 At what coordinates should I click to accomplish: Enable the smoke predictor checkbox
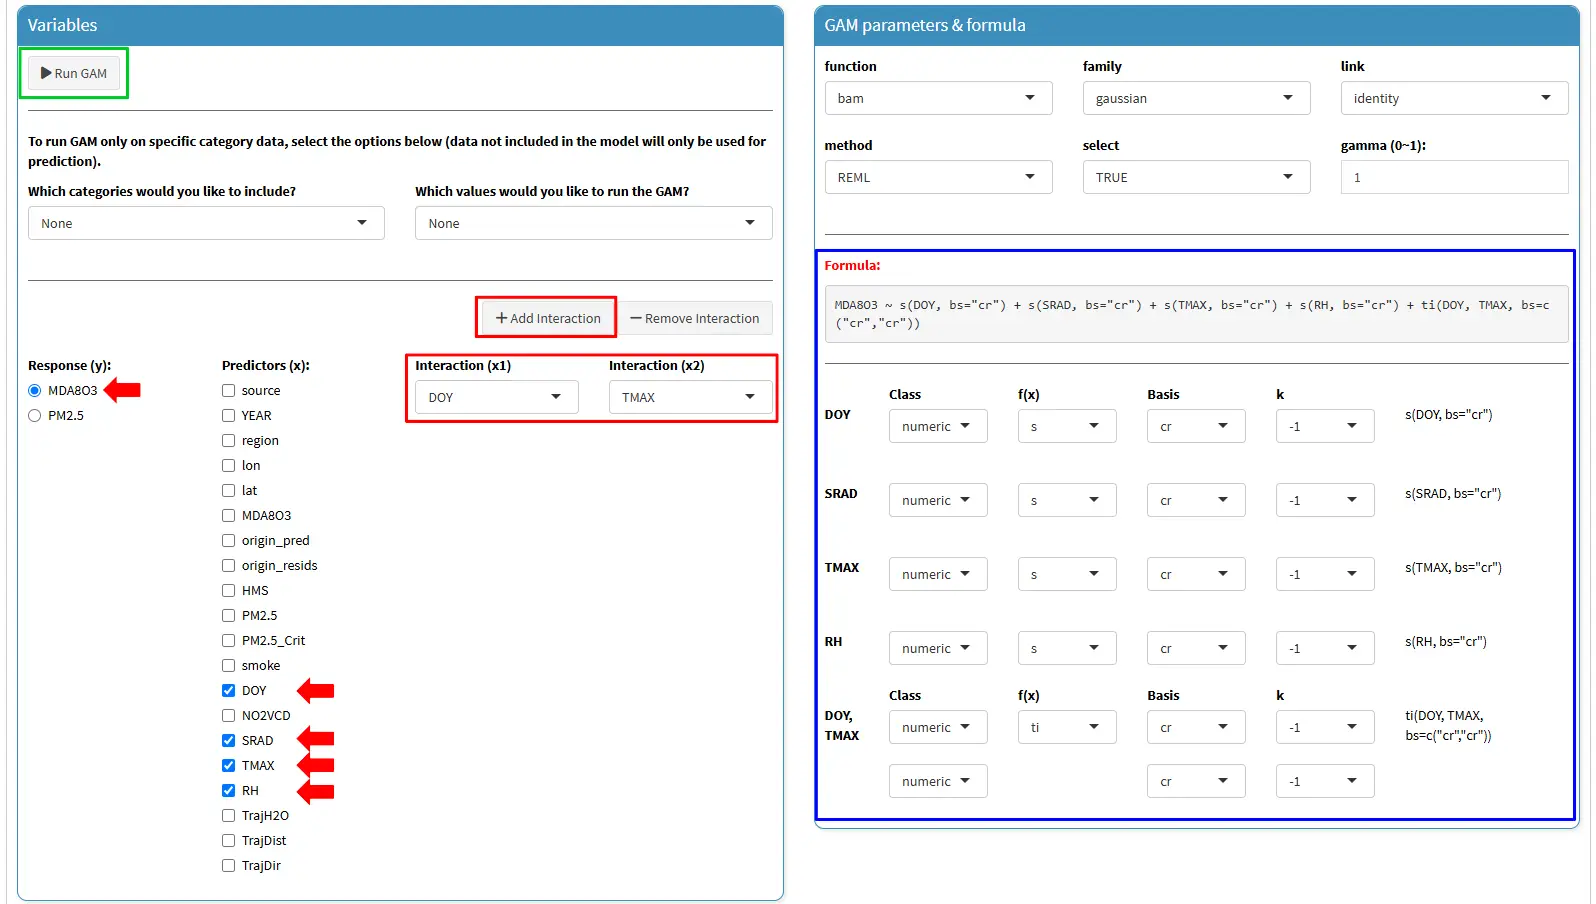[229, 666]
